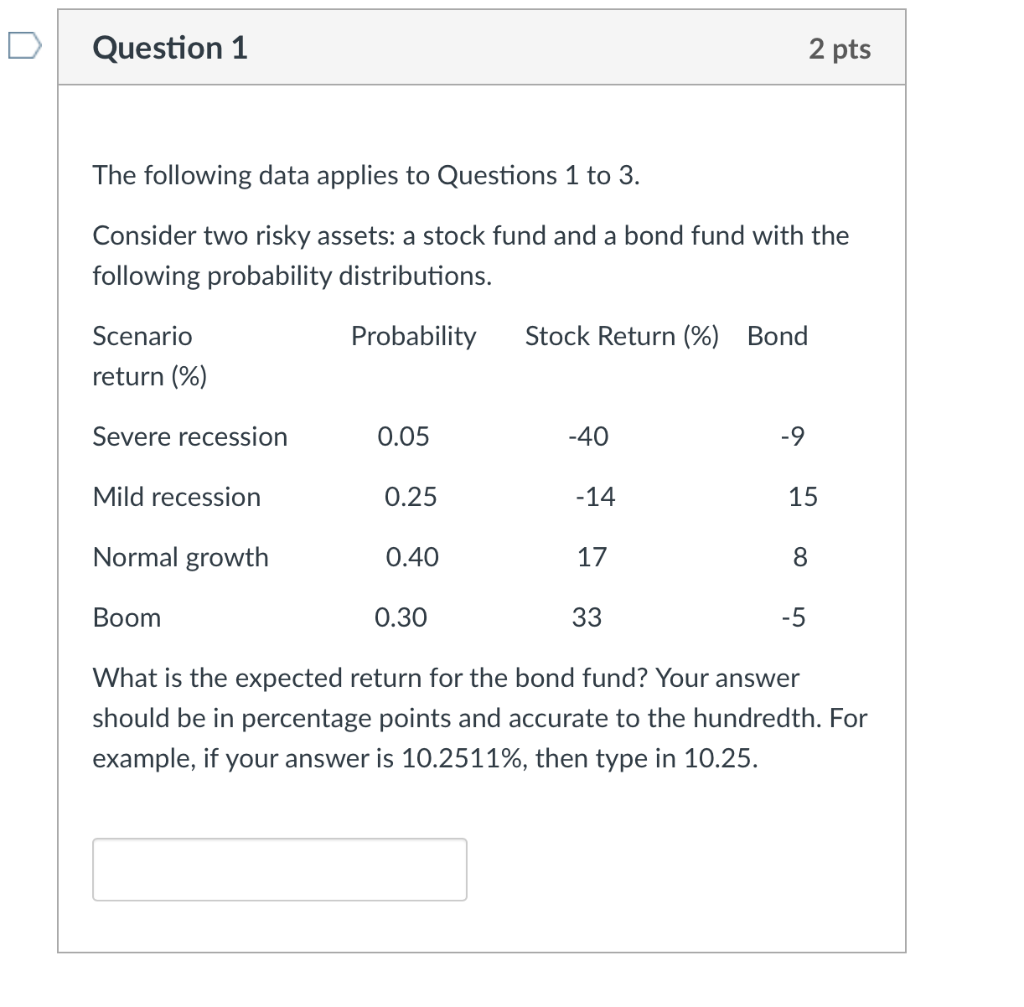Viewport: 1024px width, 1007px height.
Task: Click the Boom row label
Action: (x=126, y=617)
